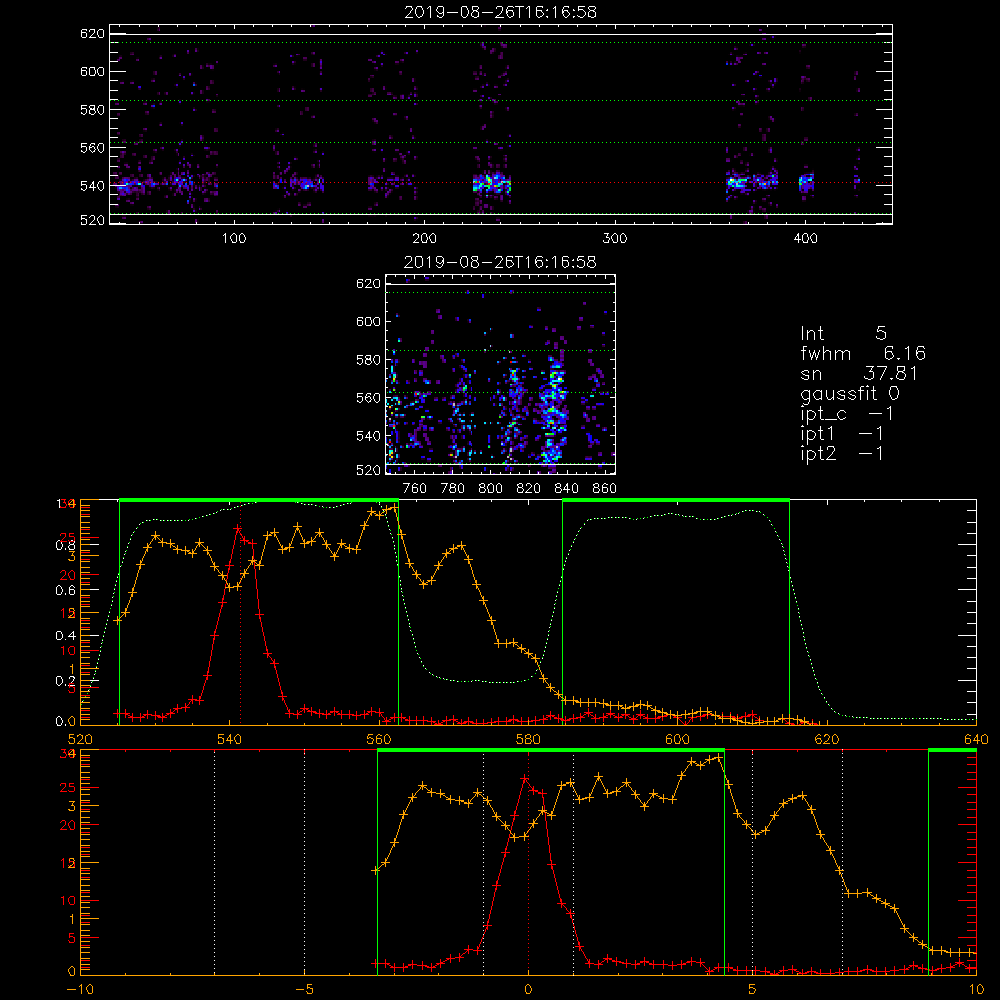Click the bright emission cluster near x=235 in top spectrogram
The width and height of the screenshot is (1000, 1000).
tap(492, 184)
